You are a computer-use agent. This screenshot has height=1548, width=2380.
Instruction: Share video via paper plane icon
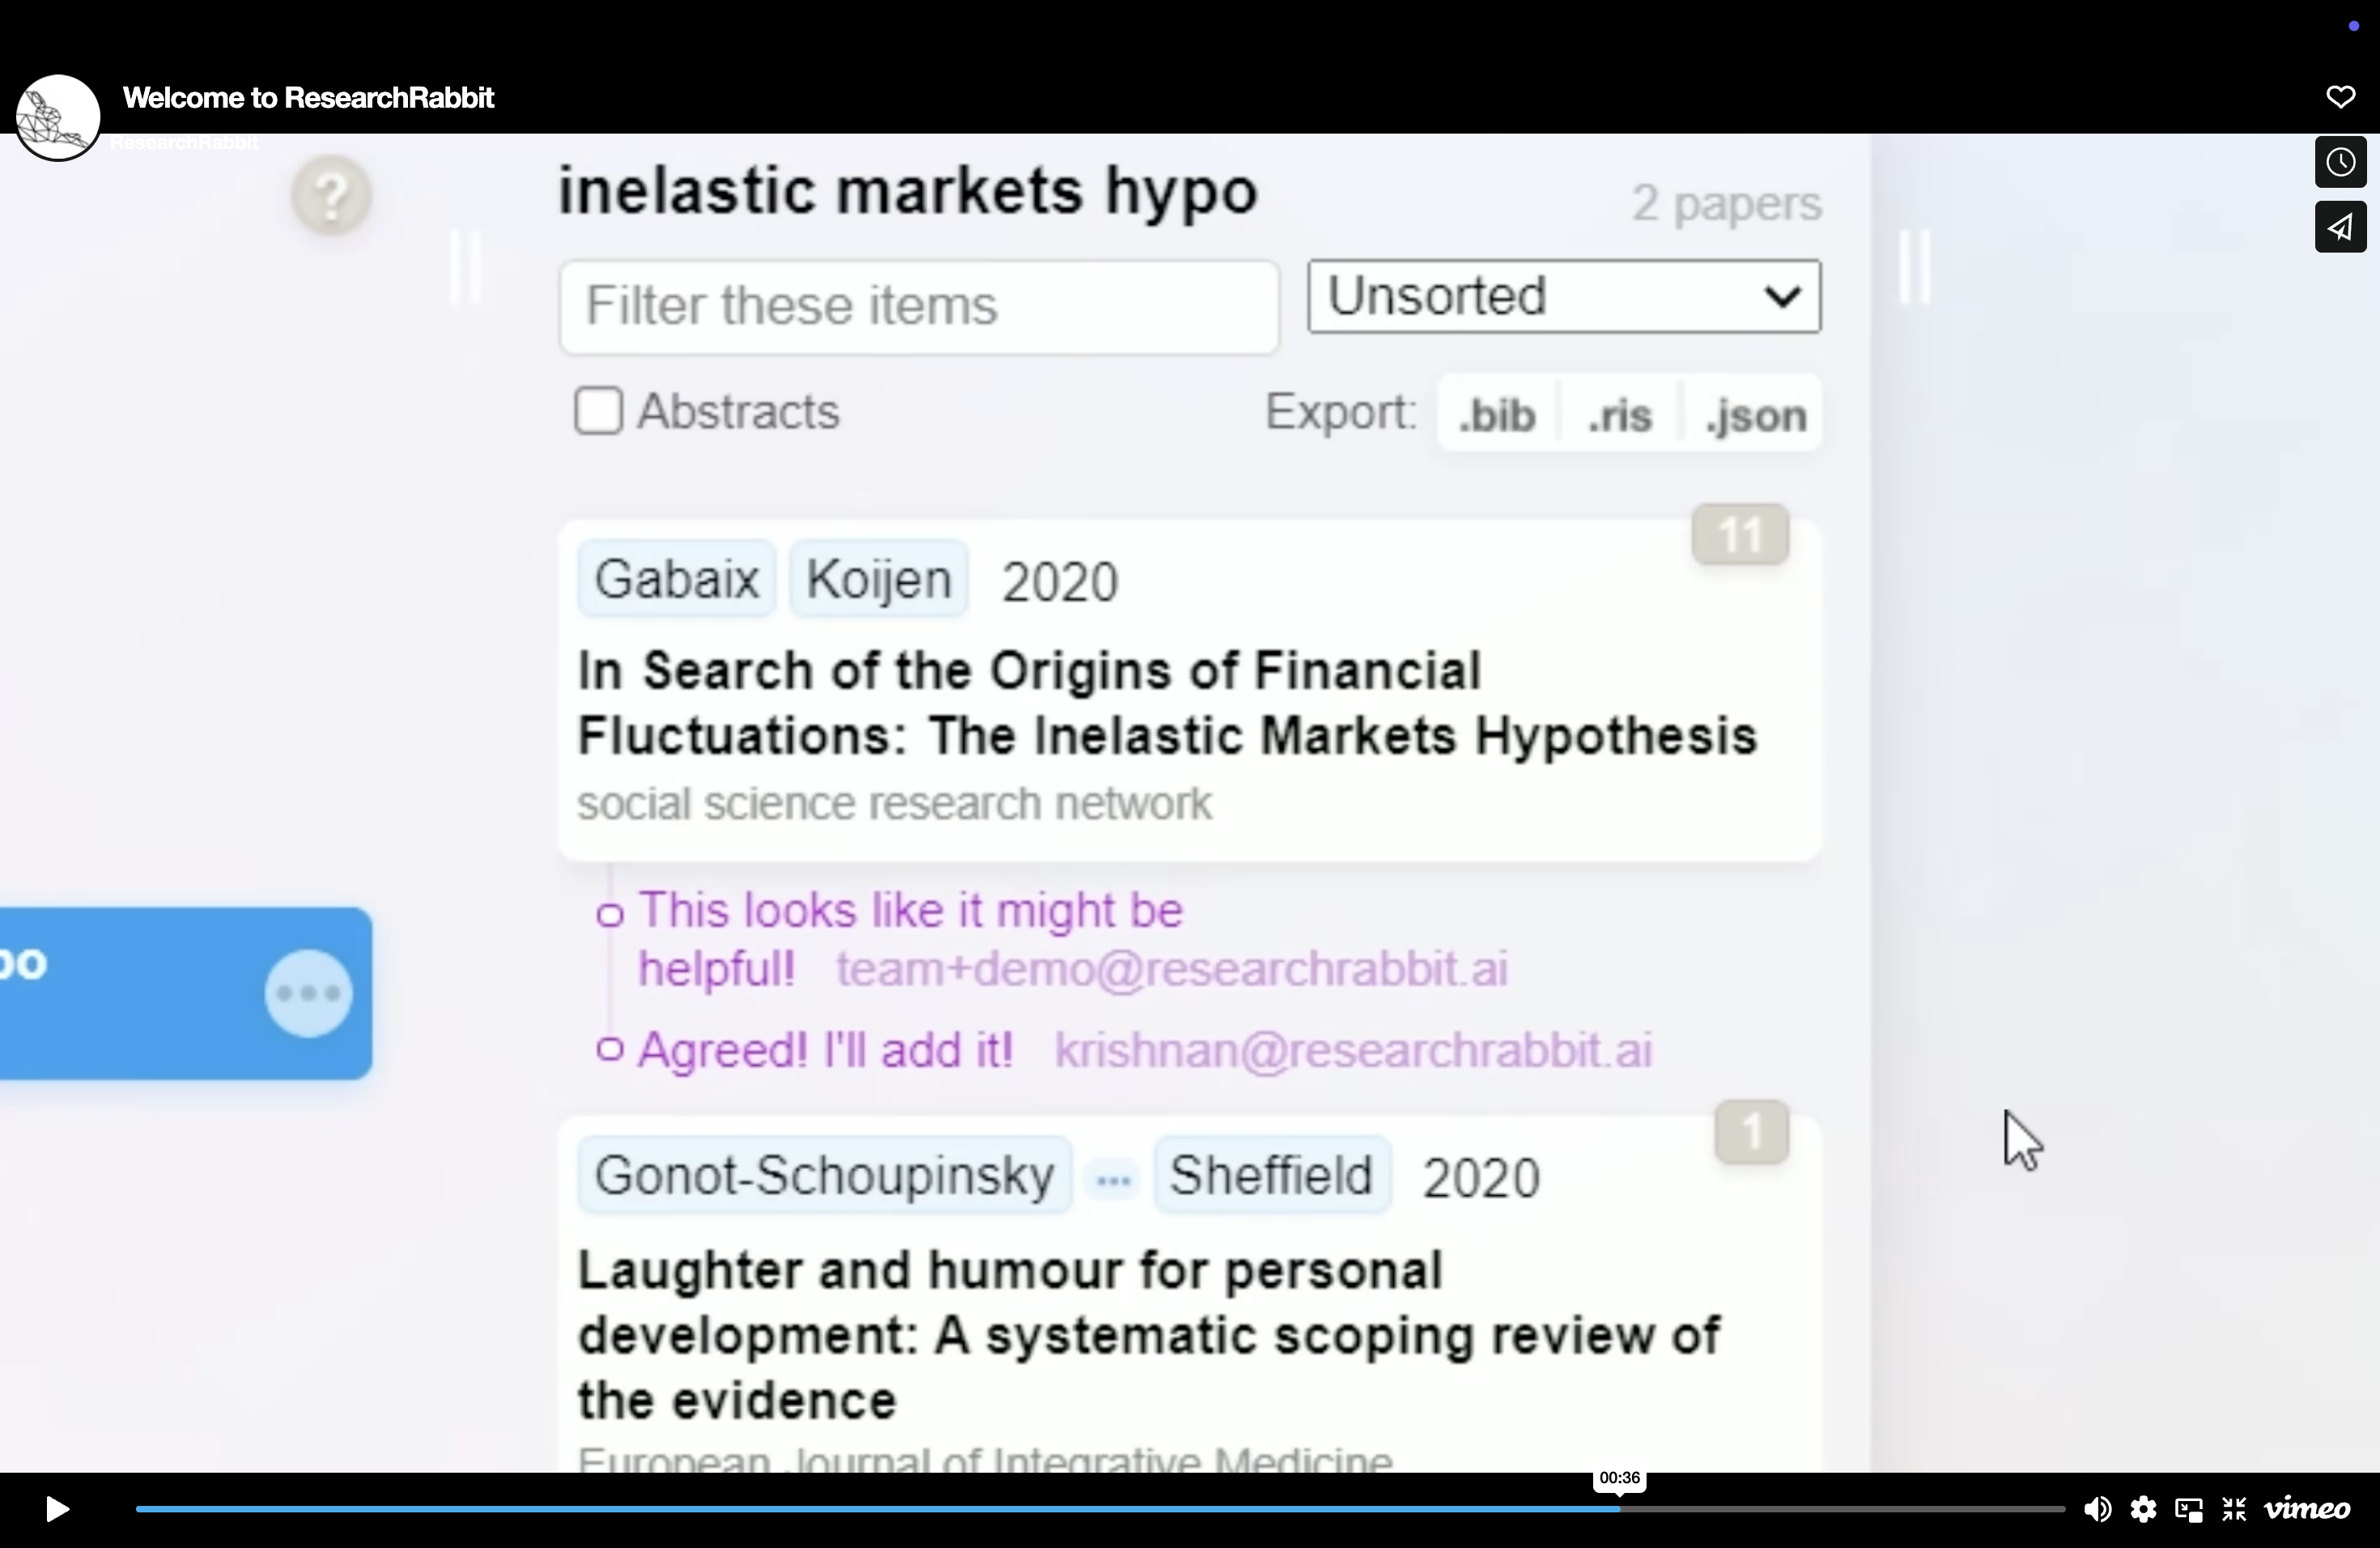click(x=2340, y=227)
